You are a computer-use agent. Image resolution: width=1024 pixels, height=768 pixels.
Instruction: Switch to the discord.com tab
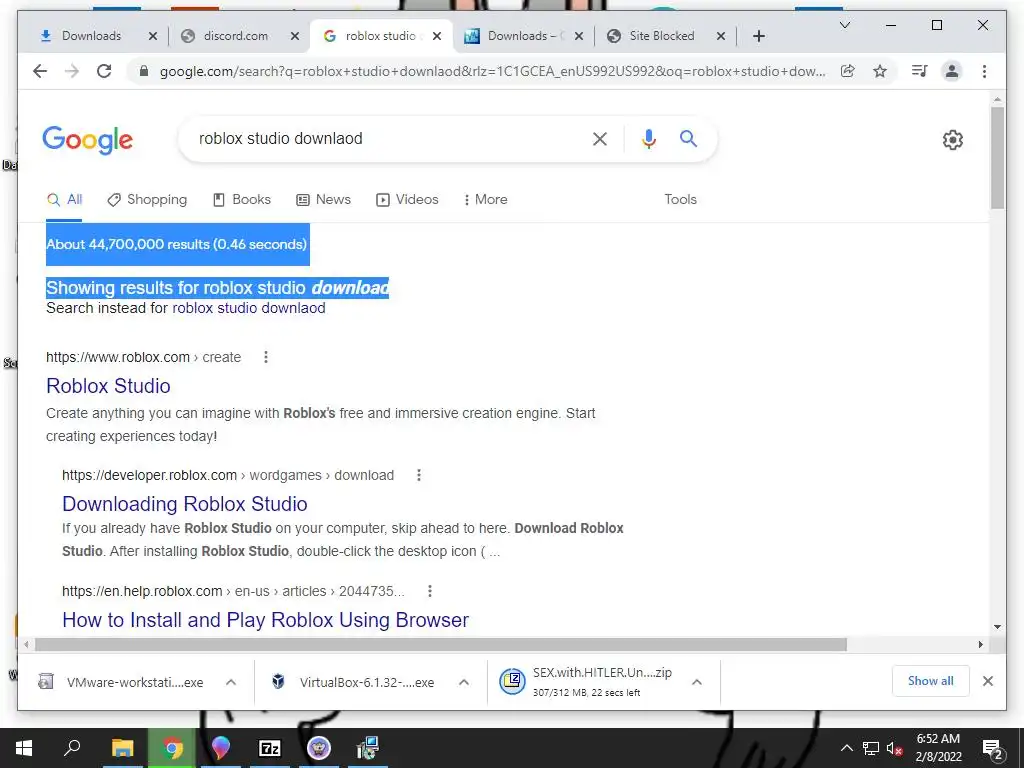point(236,36)
